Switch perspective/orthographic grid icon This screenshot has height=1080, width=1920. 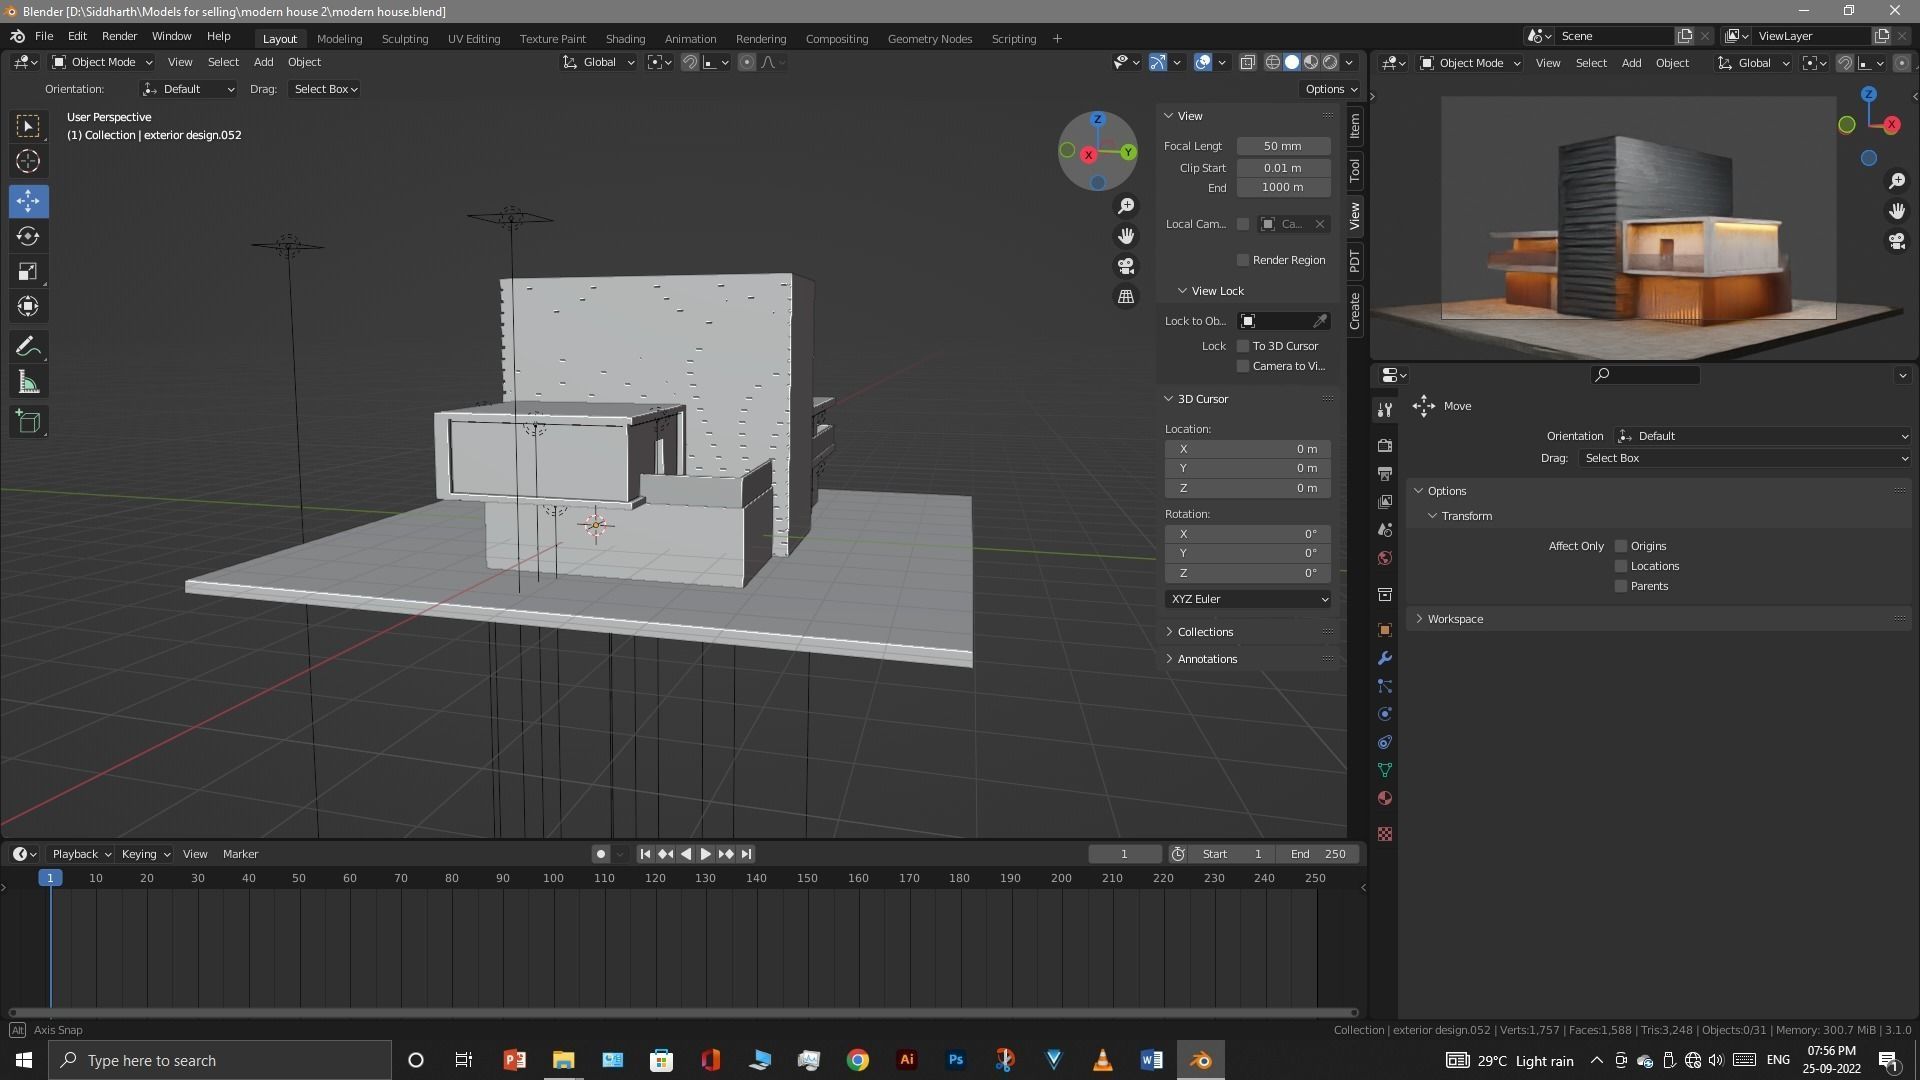pos(1126,297)
